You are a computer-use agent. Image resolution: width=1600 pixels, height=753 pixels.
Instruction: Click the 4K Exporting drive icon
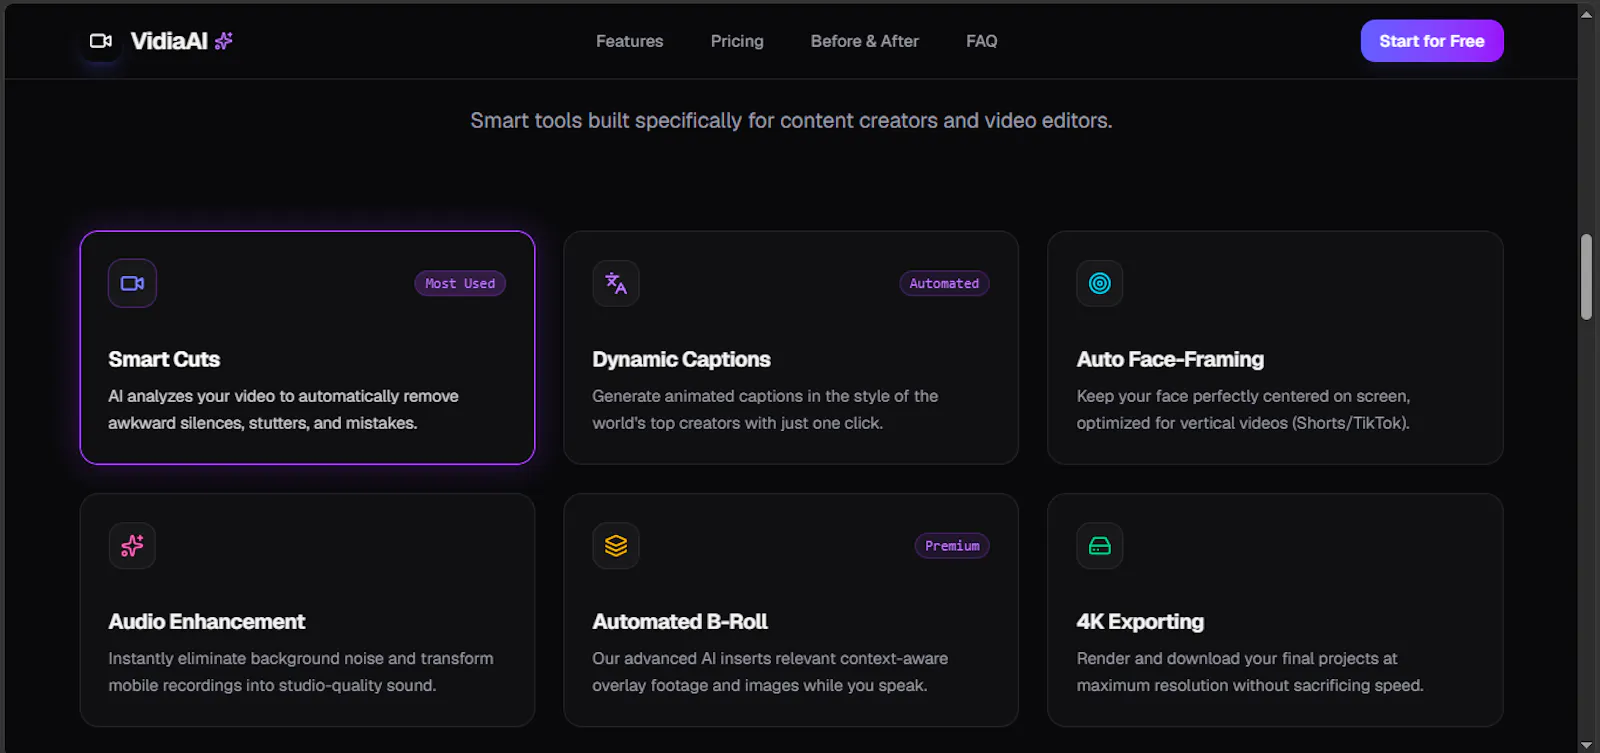[1100, 546]
